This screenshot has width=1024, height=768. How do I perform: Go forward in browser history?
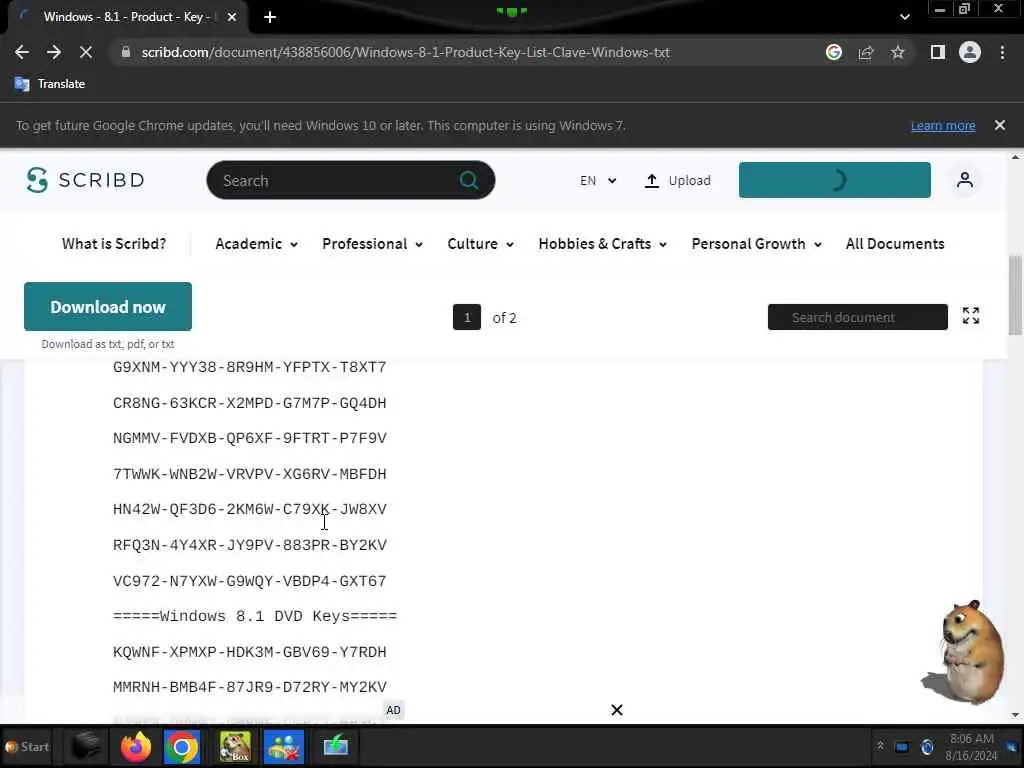coord(54,52)
